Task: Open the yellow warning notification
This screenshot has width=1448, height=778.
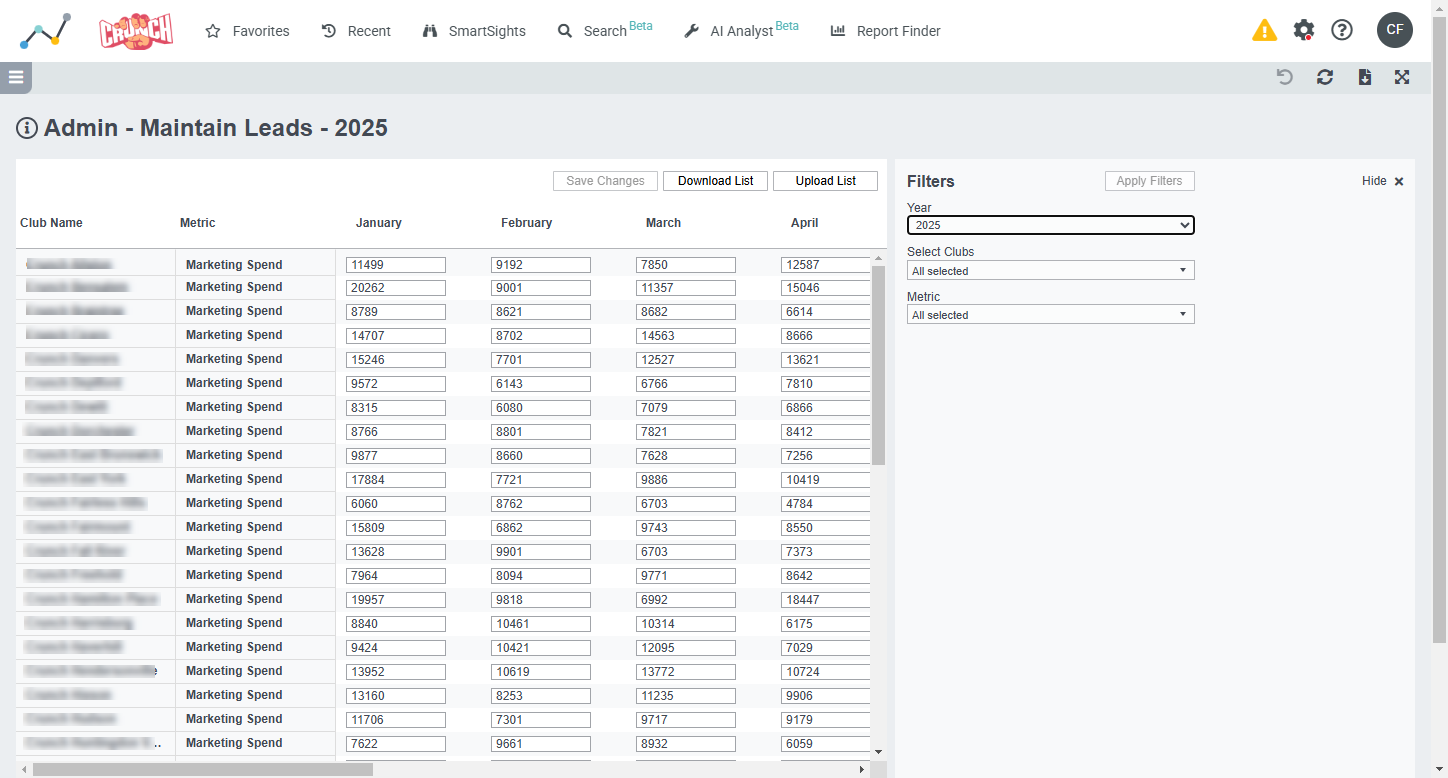Action: (1264, 30)
